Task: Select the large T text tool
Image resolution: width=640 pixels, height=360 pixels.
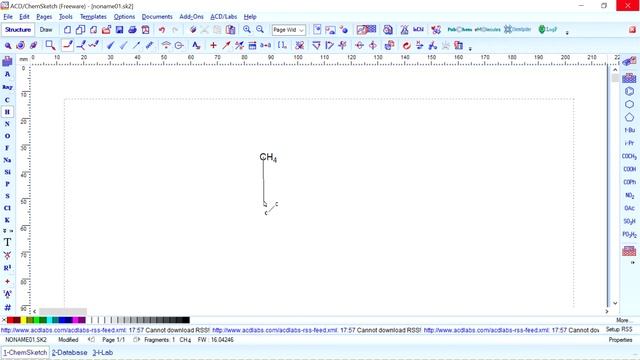Action: [7, 242]
